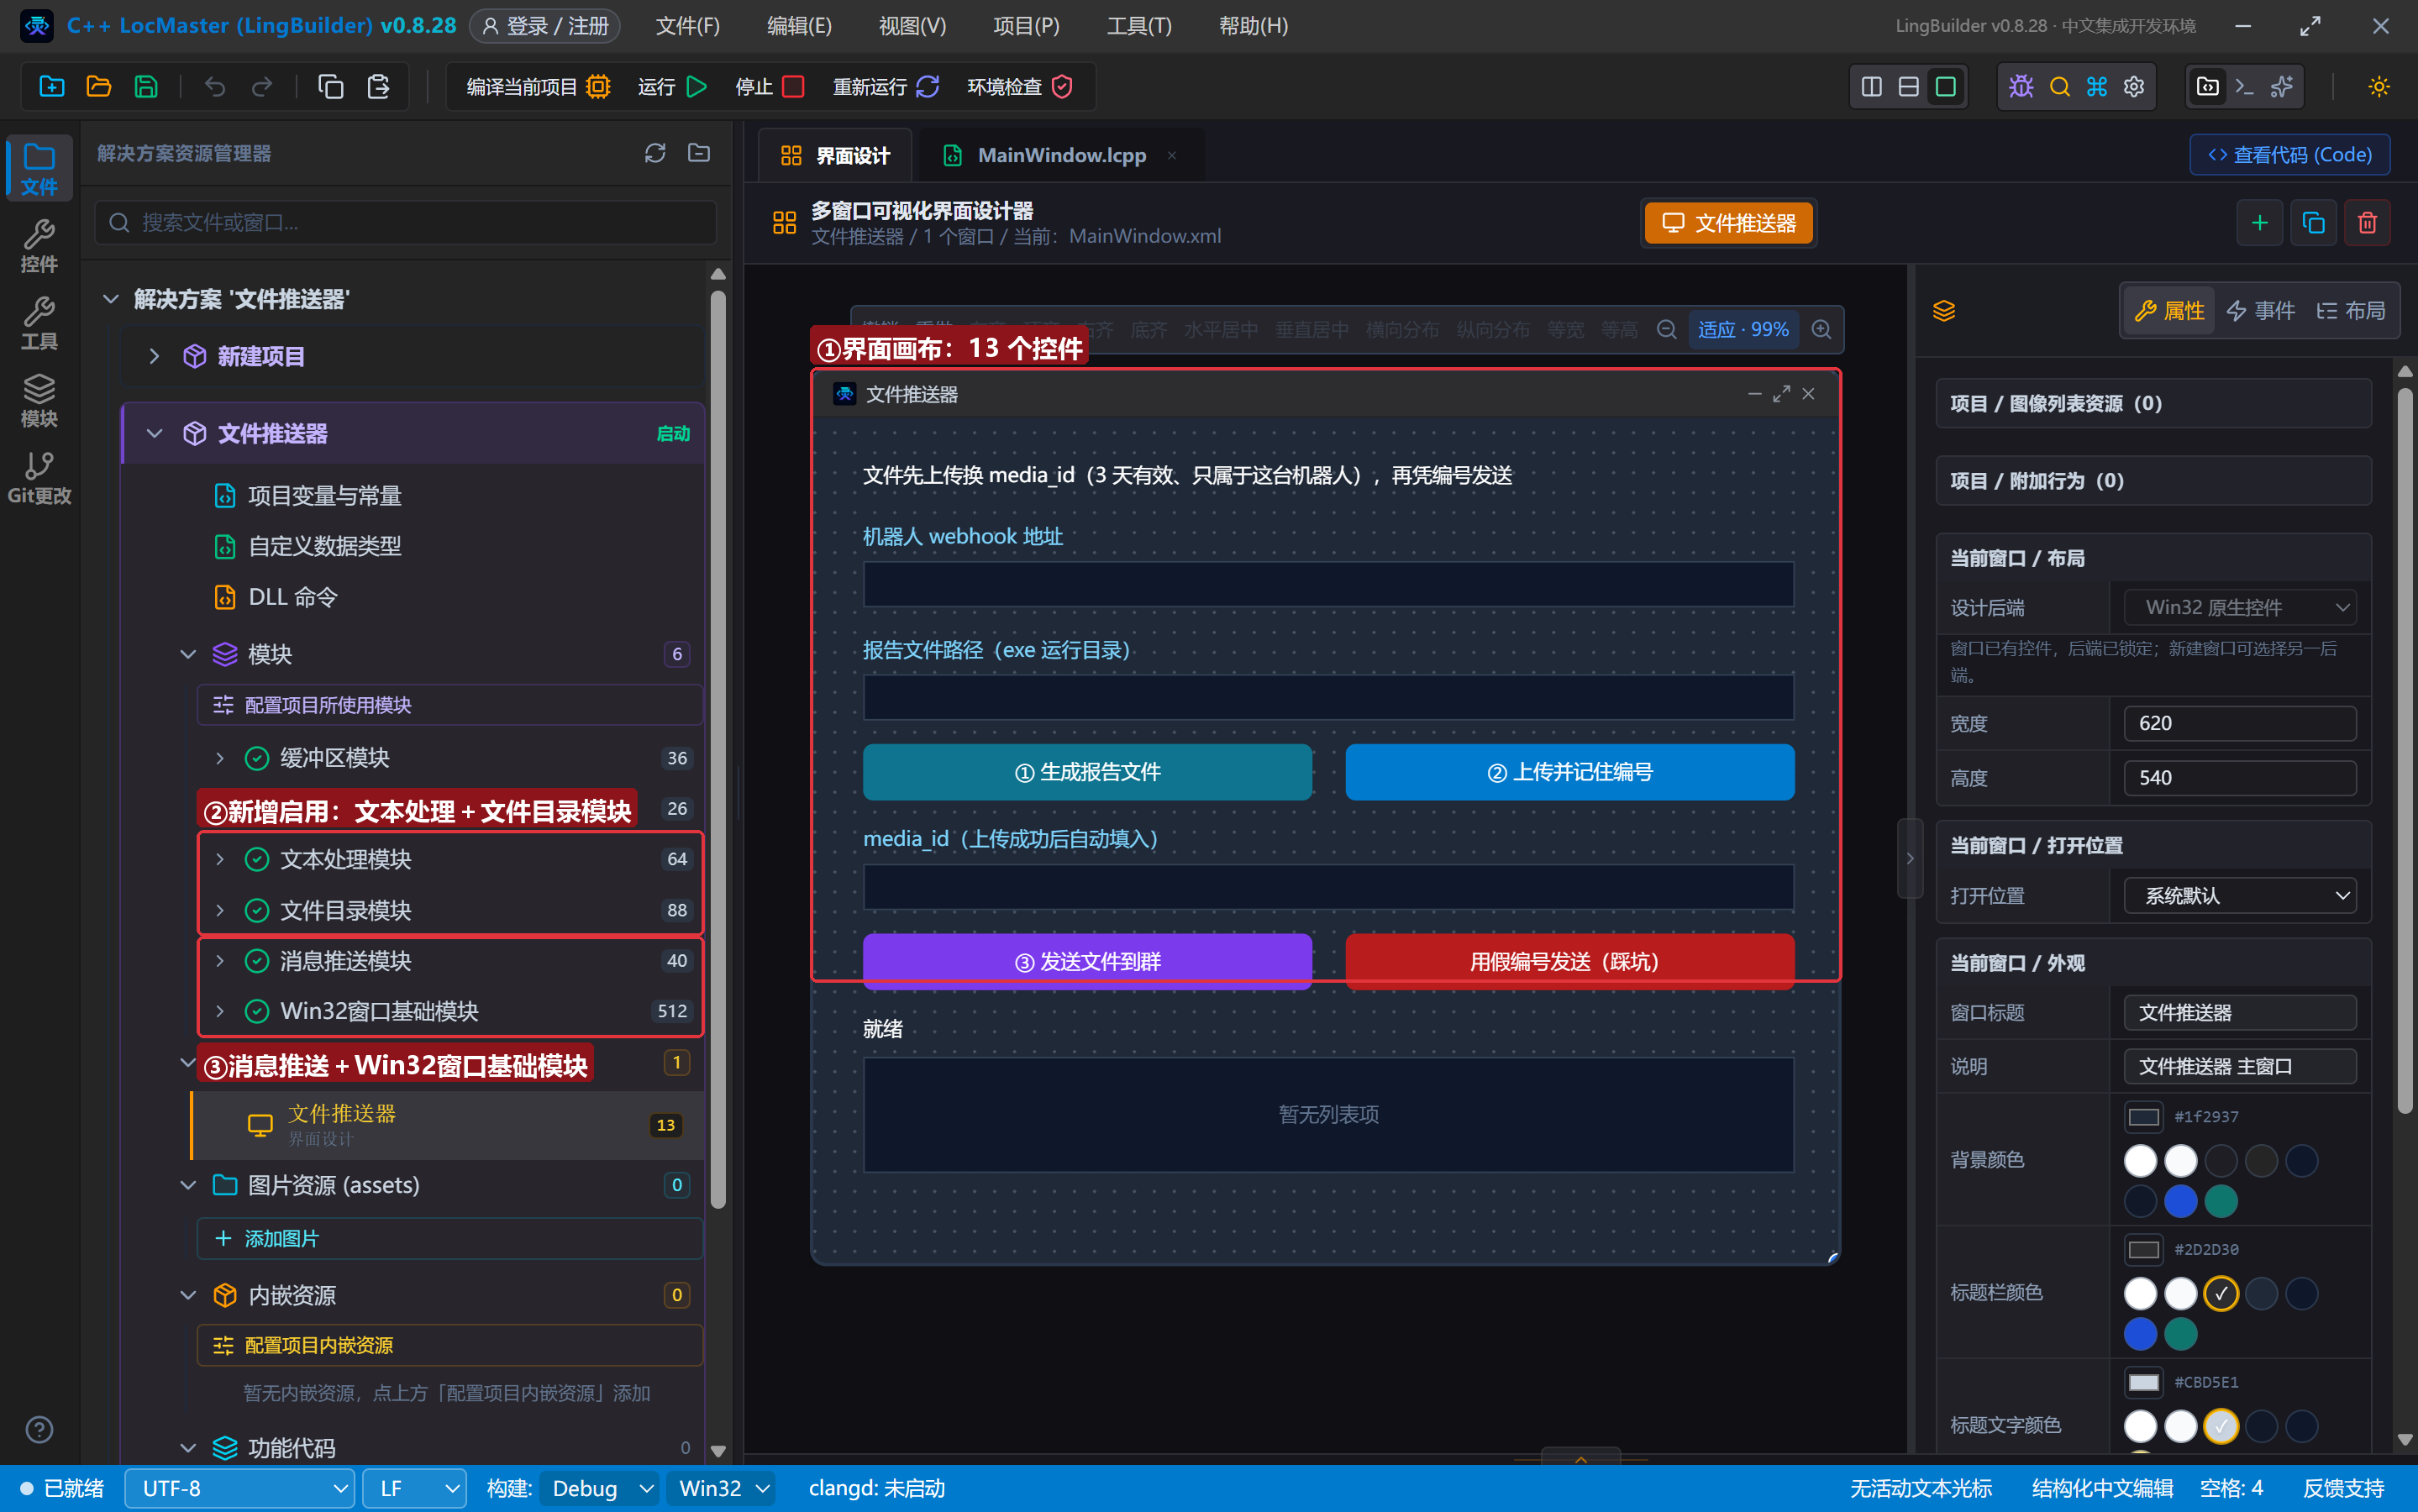Select the single pane layout toggle

[x=1945, y=86]
